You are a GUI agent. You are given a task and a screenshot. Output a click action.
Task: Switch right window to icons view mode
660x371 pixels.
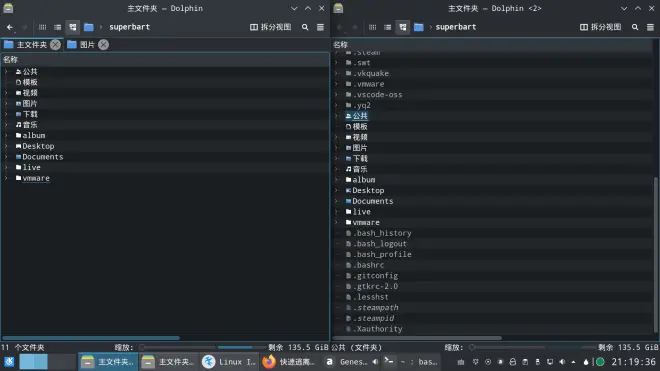(373, 27)
